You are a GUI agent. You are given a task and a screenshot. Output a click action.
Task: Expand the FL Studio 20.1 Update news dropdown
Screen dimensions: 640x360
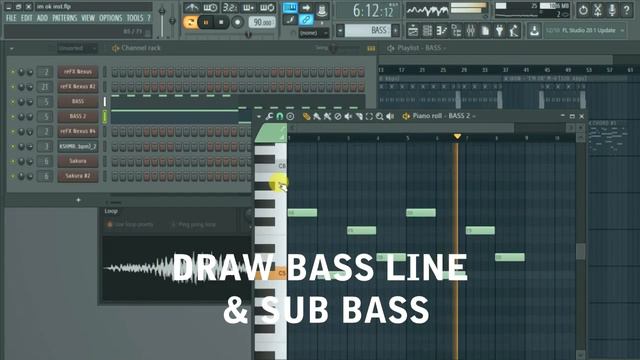(622, 31)
